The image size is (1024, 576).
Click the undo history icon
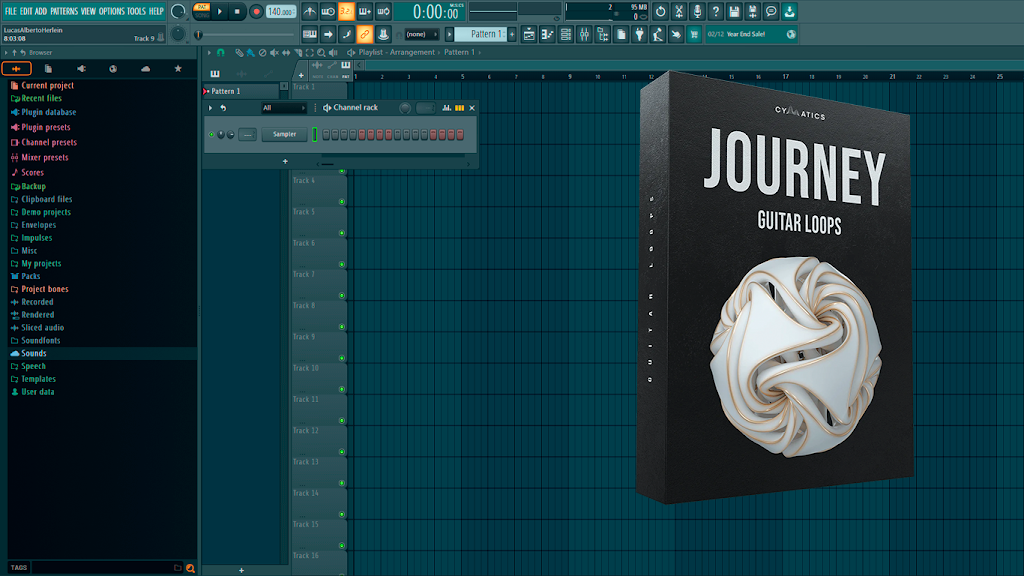[x=660, y=11]
